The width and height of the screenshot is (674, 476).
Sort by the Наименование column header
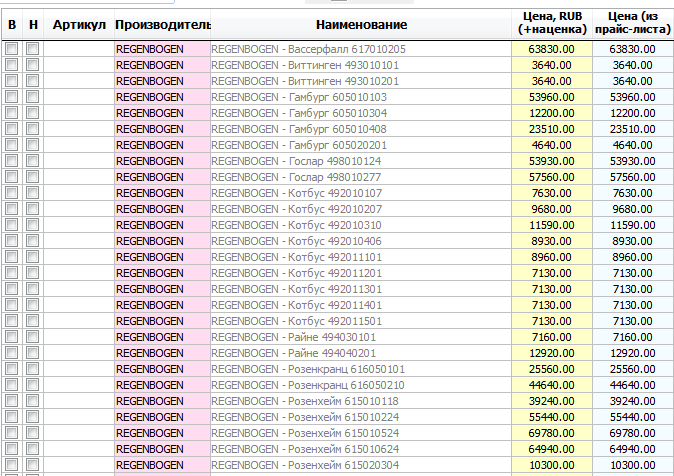[361, 25]
